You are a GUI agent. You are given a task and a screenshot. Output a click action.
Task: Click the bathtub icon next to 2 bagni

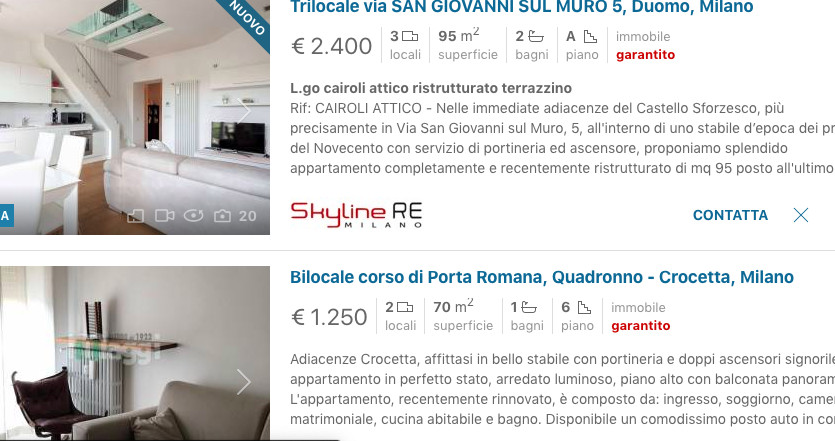(536, 37)
